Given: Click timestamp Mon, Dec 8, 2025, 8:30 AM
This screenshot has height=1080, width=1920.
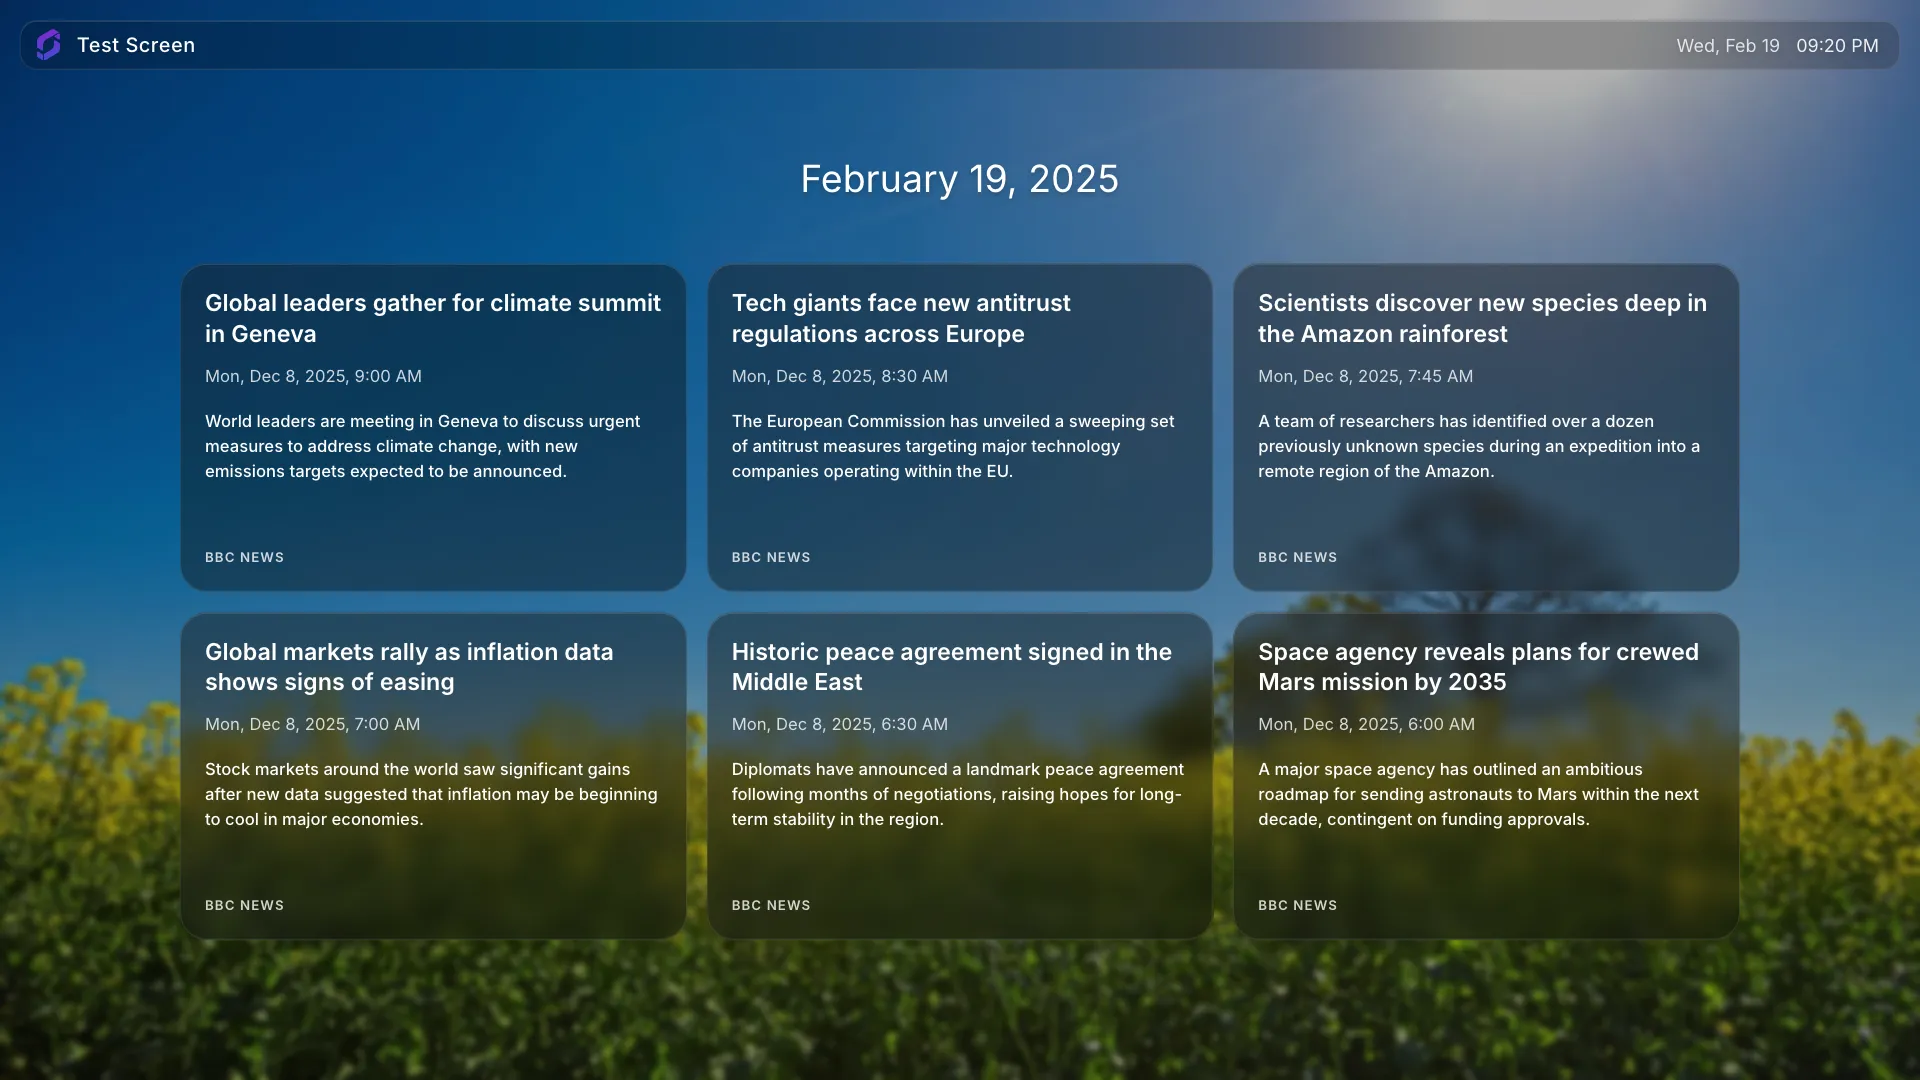Looking at the screenshot, I should 839,376.
